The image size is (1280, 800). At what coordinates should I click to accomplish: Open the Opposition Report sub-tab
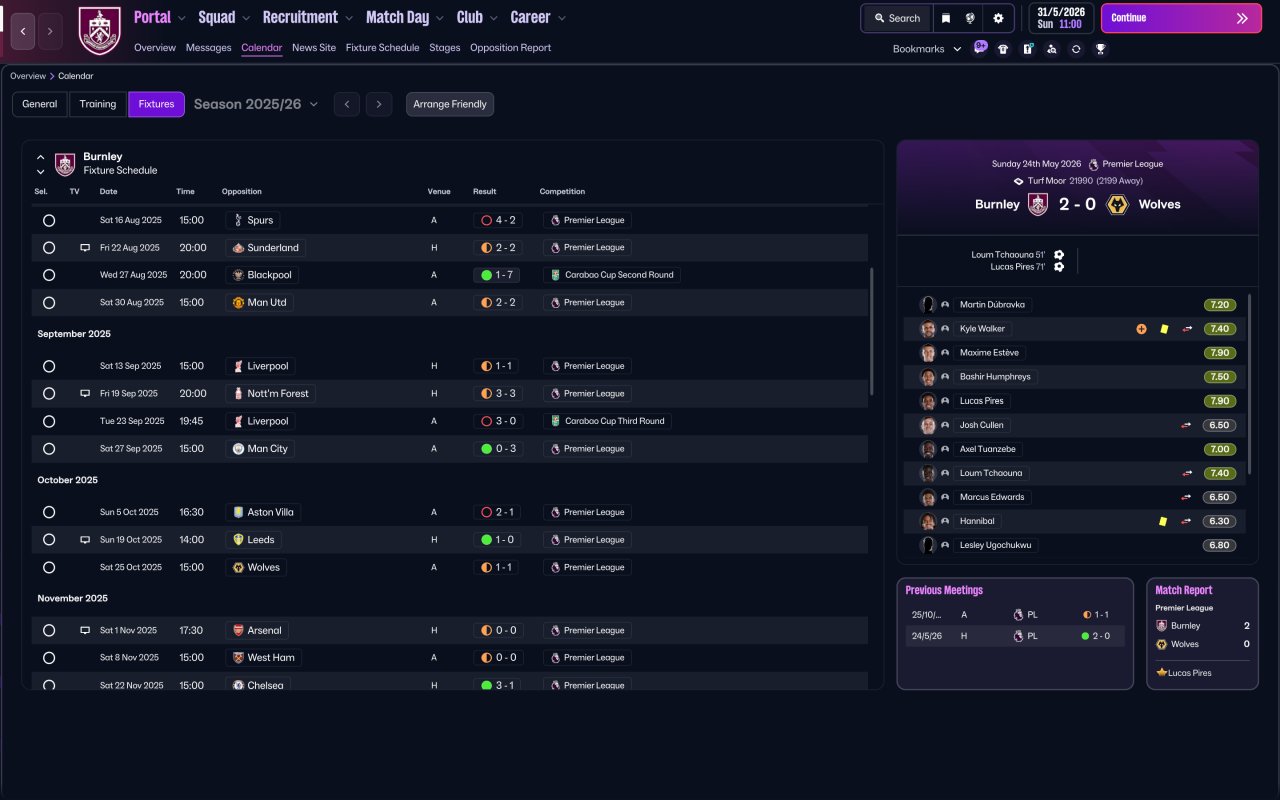pyautogui.click(x=510, y=48)
